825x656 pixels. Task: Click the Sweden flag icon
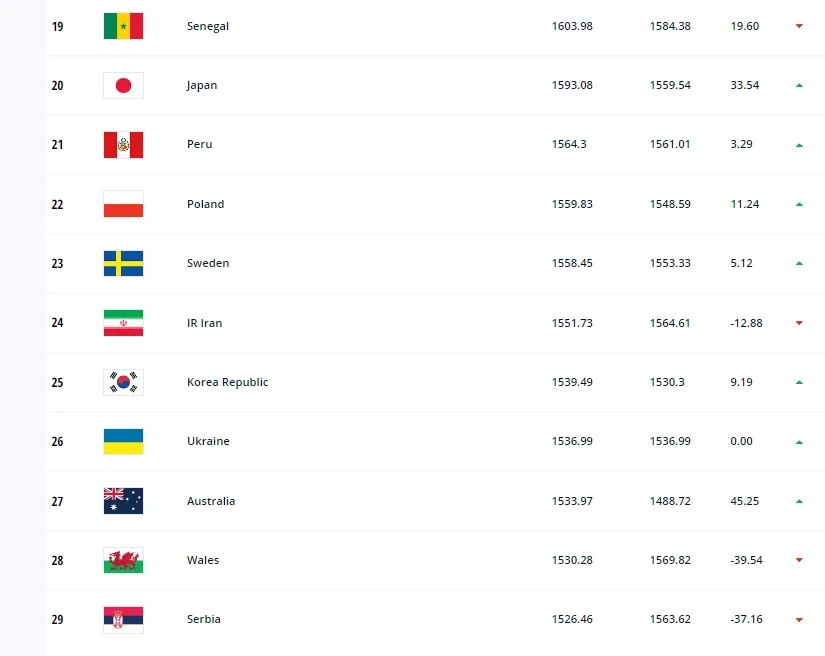point(123,263)
